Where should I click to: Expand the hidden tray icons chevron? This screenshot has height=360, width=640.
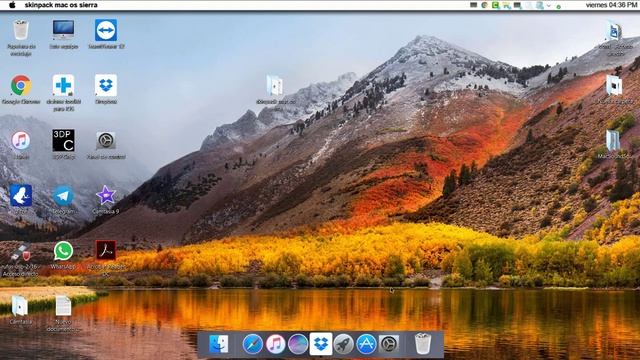549,6
